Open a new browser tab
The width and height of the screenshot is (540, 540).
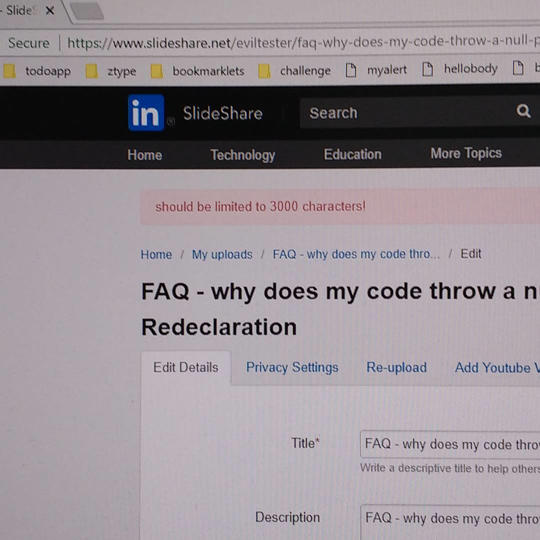87,11
